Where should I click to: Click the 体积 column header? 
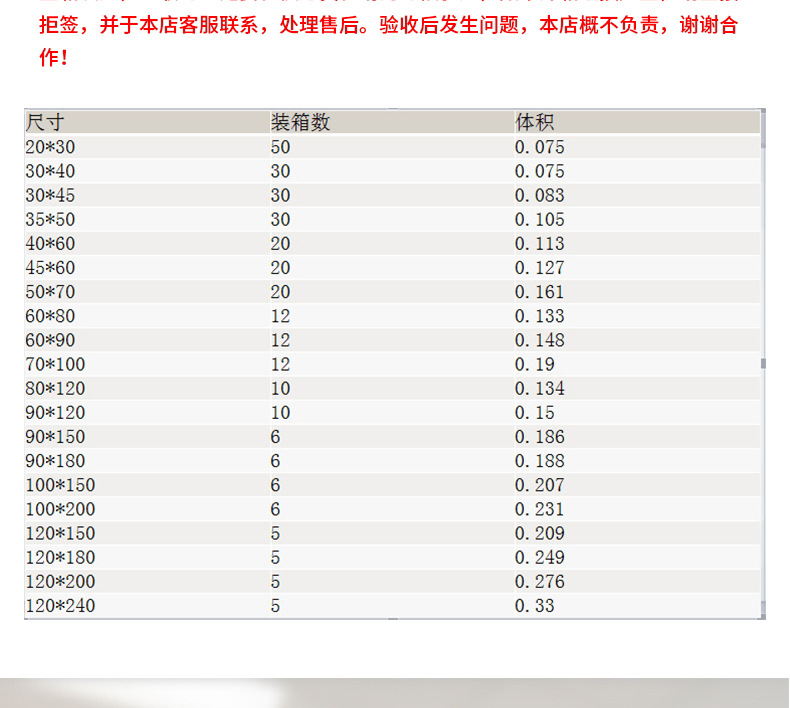tap(535, 122)
